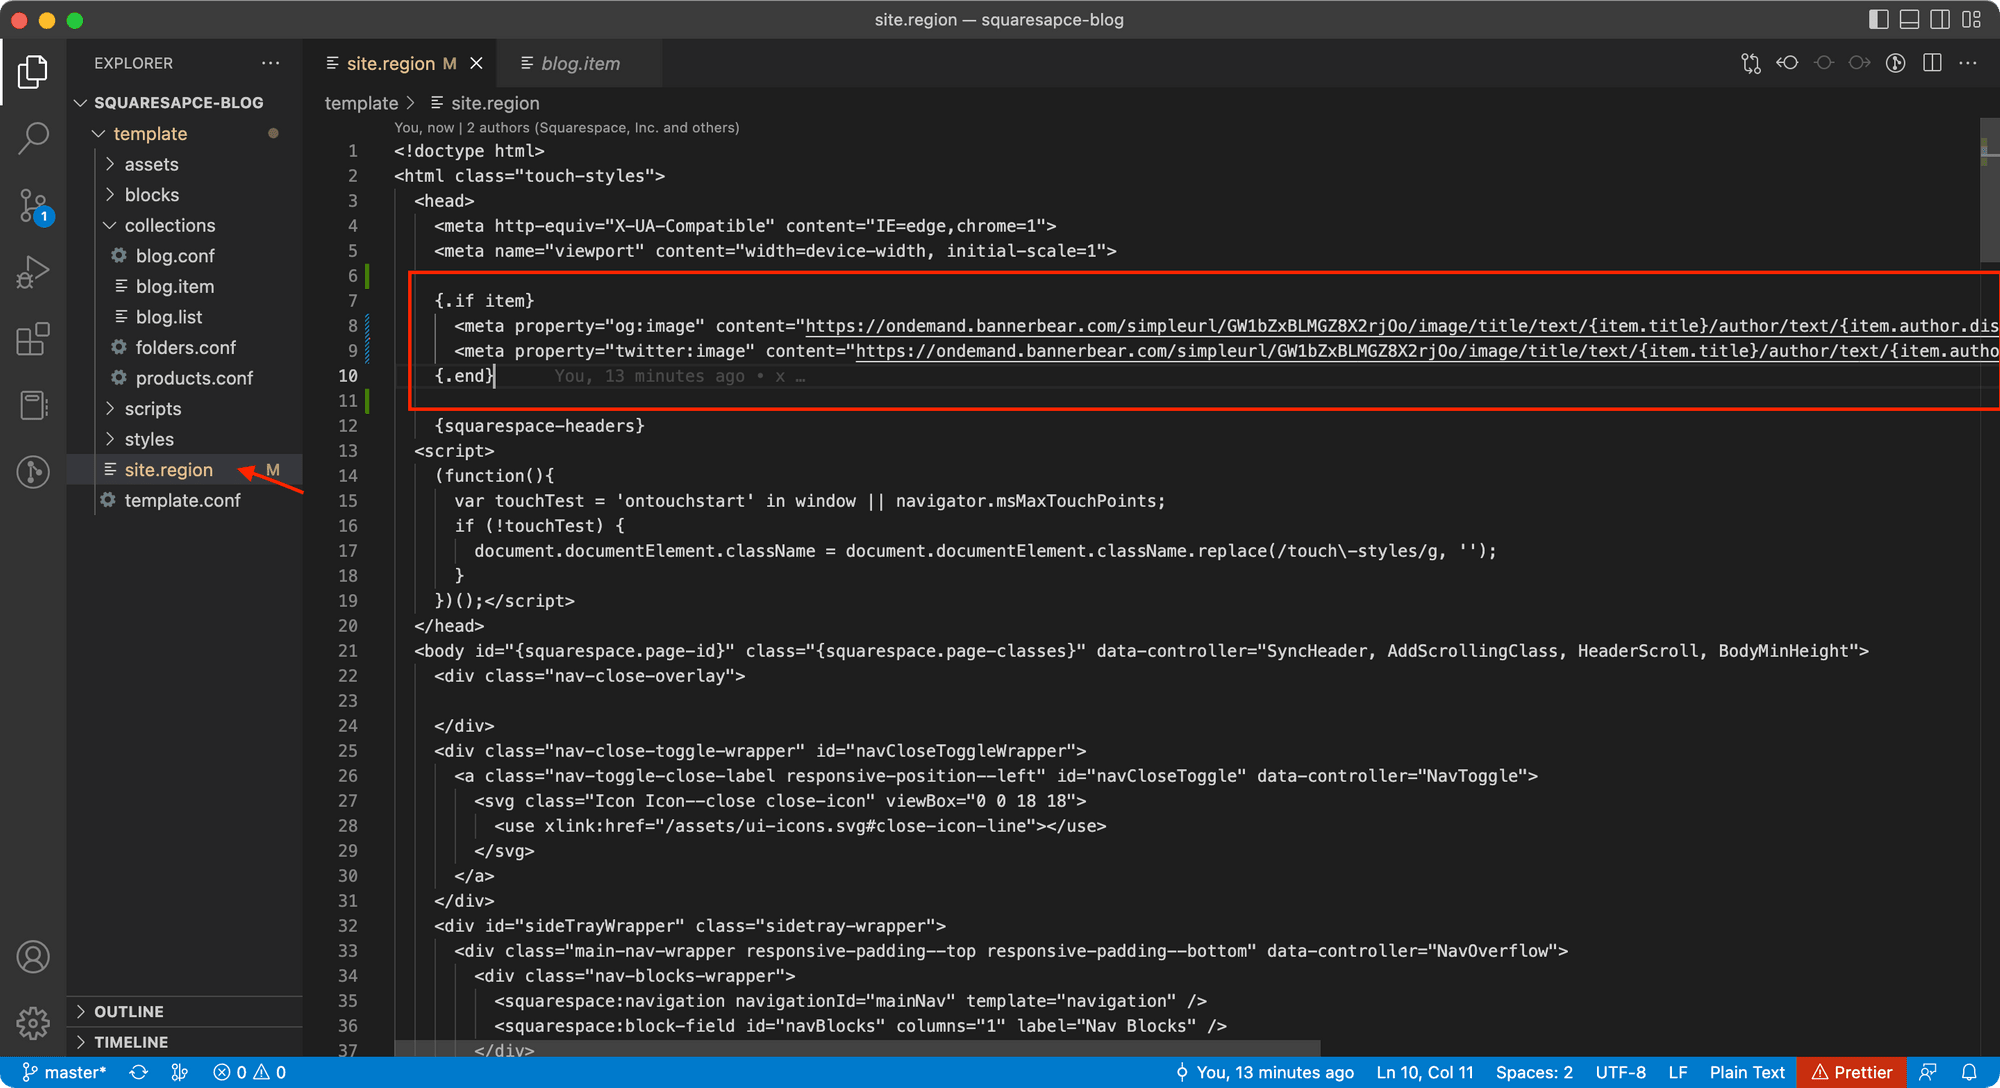This screenshot has width=2000, height=1088.
Task: Click the feedback icon in status bar
Action: pyautogui.click(x=1929, y=1072)
